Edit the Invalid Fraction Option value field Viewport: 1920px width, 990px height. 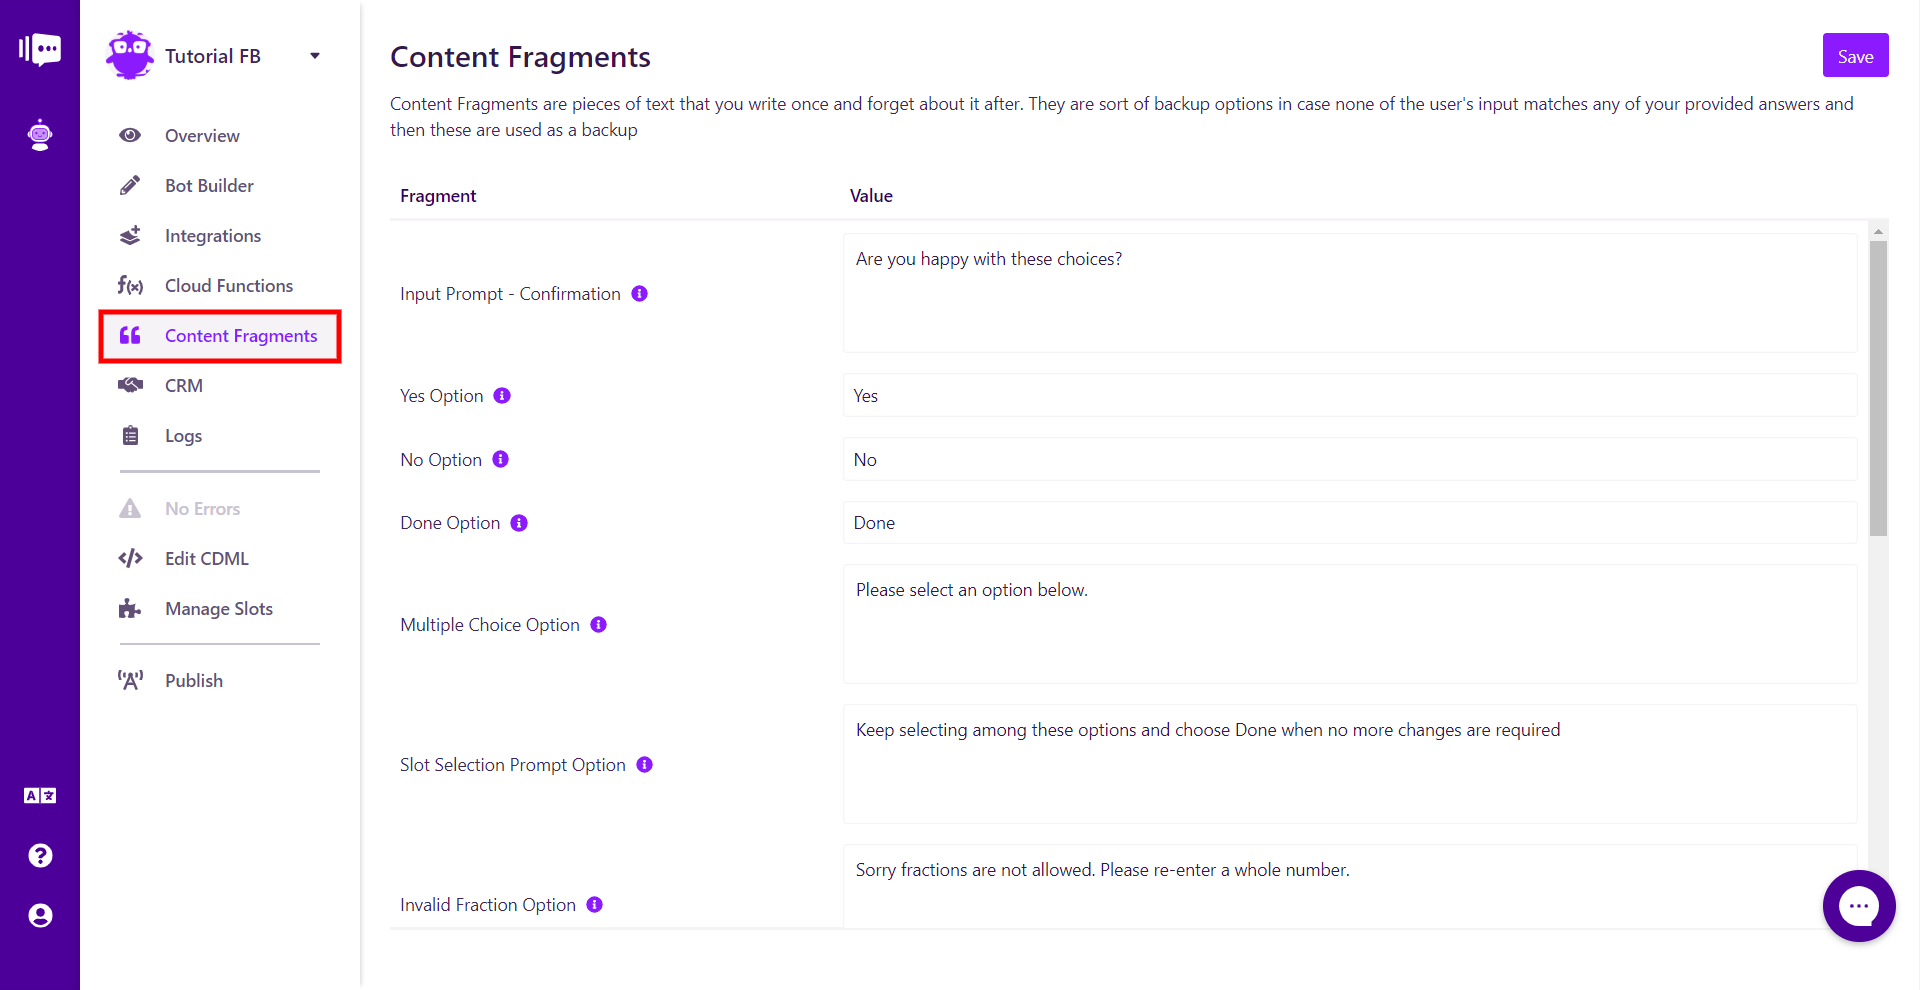1350,887
